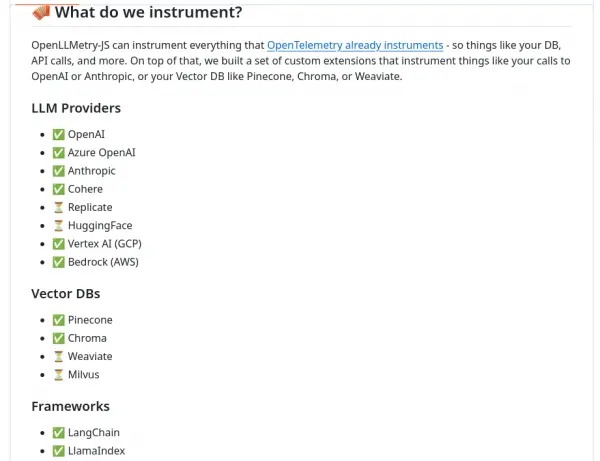Click the green checkmark beside Pinecone

58,320
